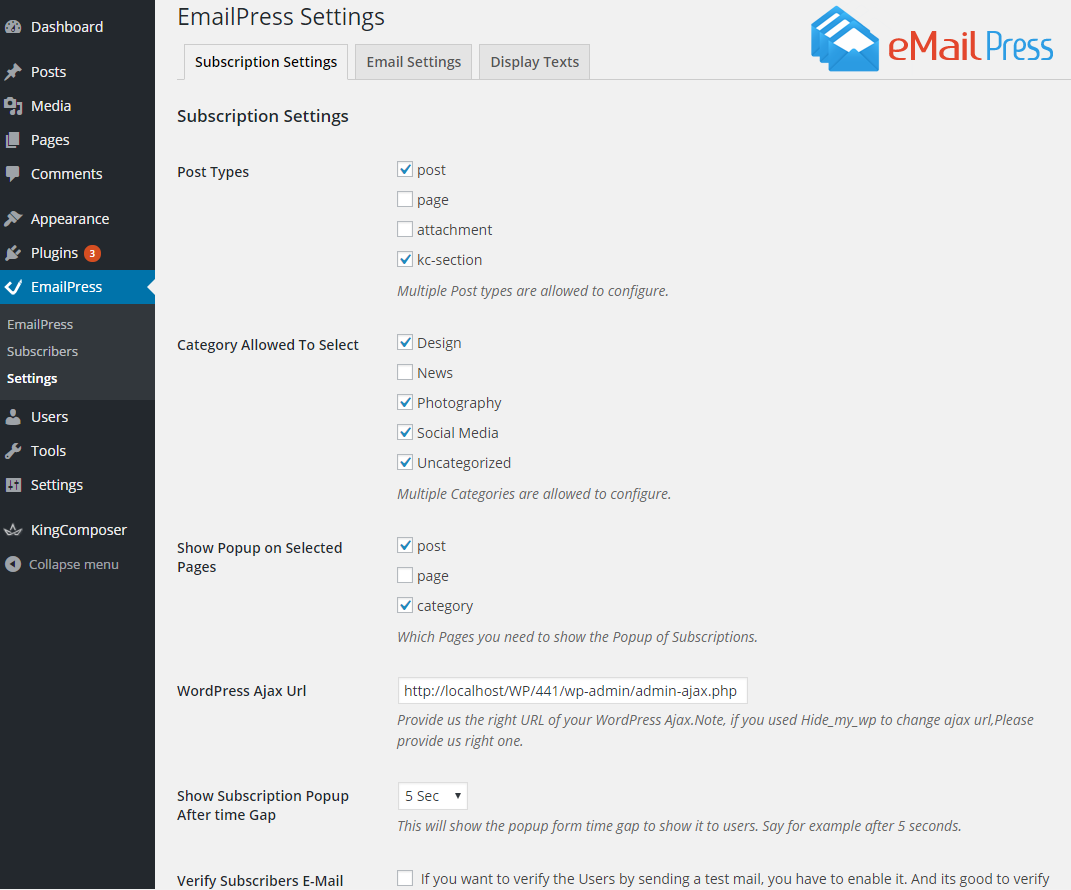Click the Users person icon
Screen dimensions: 1071x890
pos(13,417)
